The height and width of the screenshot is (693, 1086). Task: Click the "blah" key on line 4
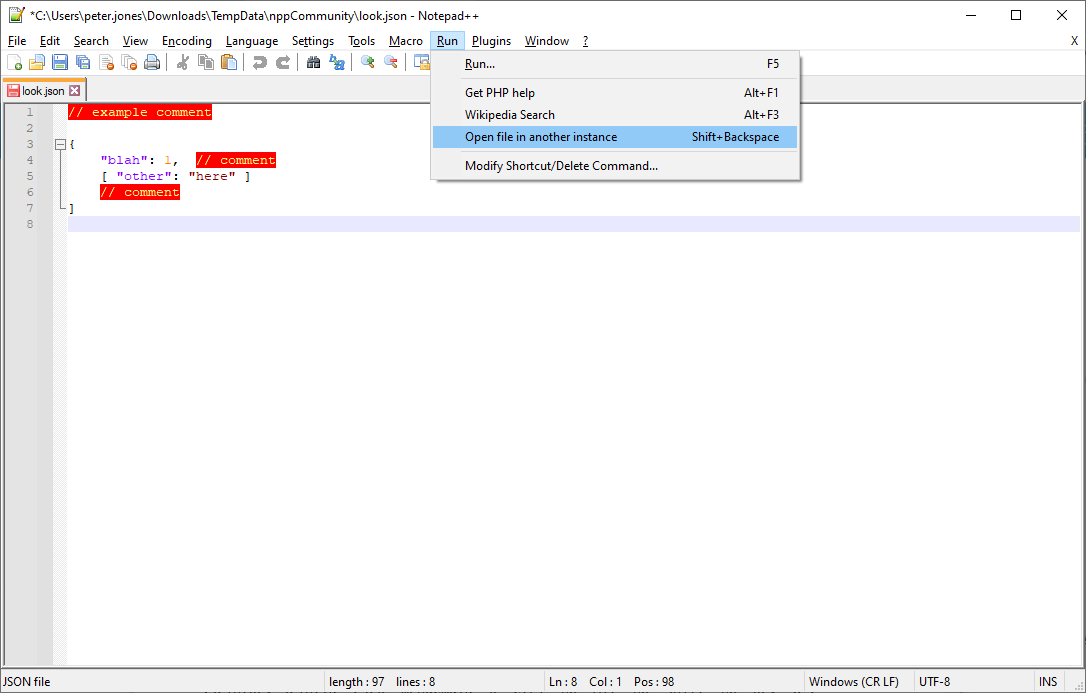pos(124,160)
